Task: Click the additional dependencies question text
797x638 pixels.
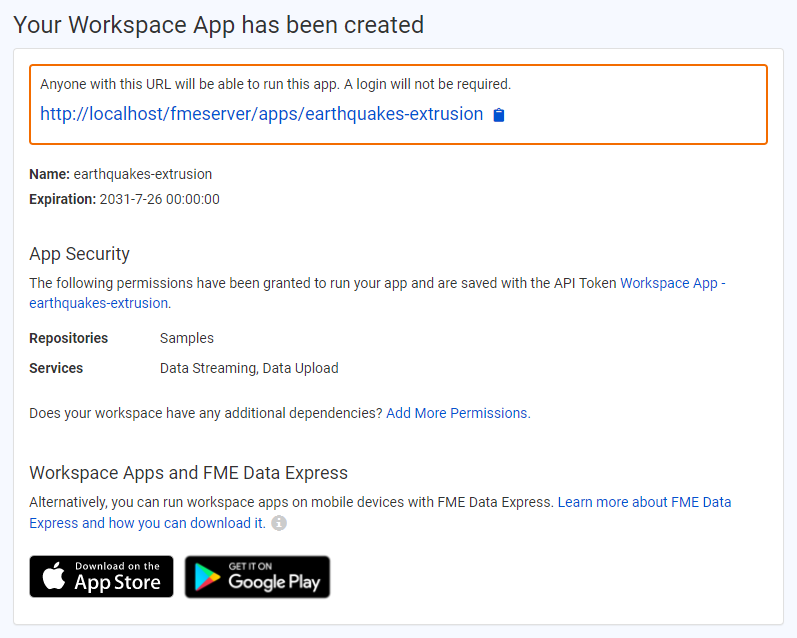Action: [205, 413]
